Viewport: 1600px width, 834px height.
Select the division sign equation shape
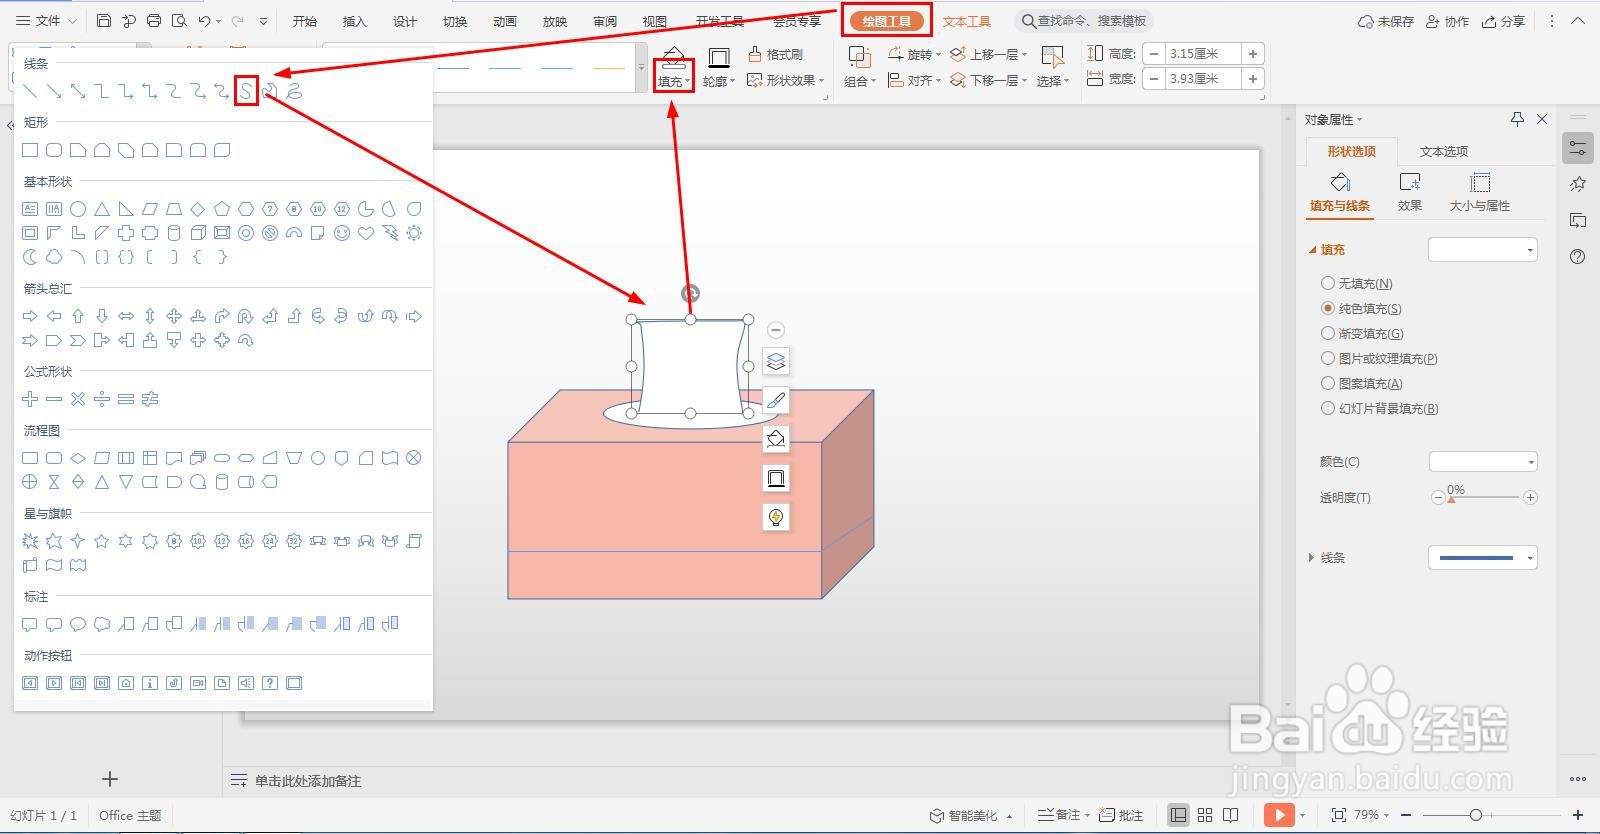click(102, 399)
